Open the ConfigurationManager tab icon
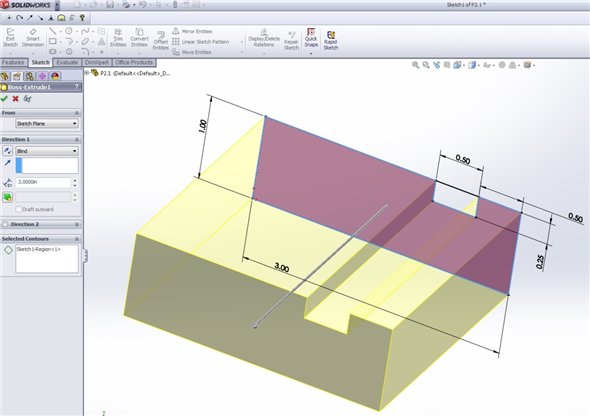Screen dimensions: 590x416 click(x=30, y=76)
